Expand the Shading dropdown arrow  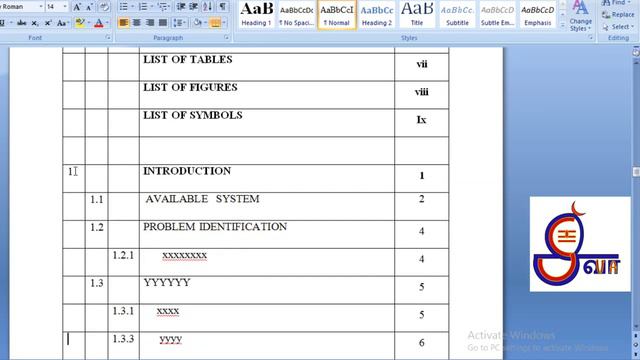point(205,23)
